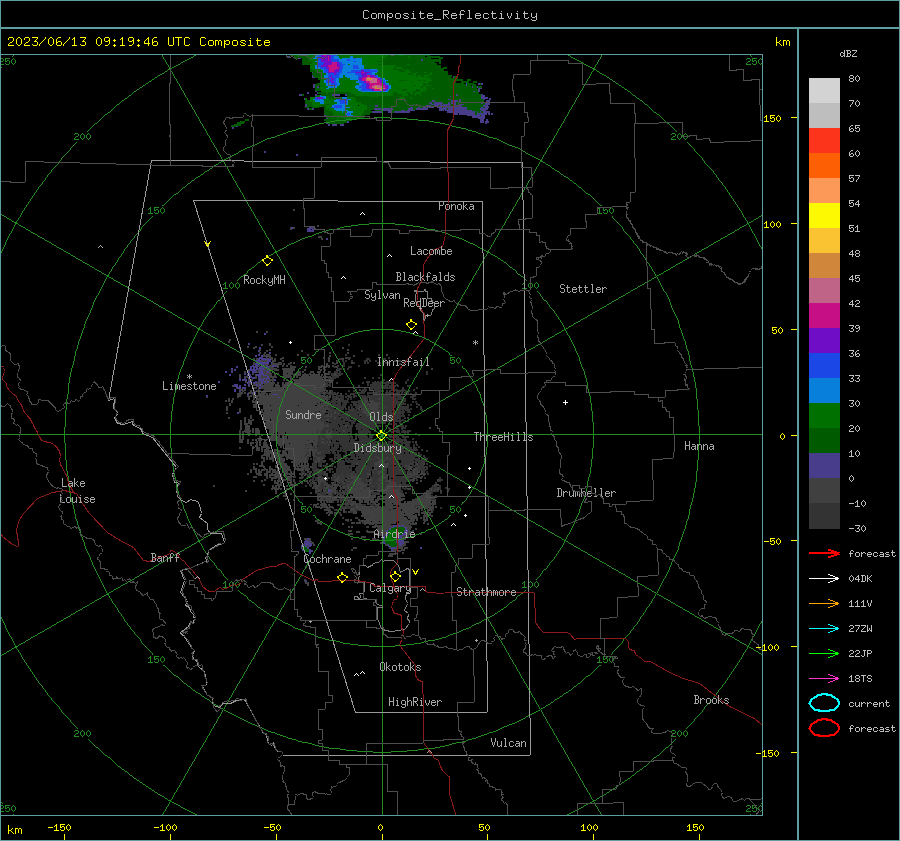Click the cyan 'current' ellipse icon

[824, 703]
